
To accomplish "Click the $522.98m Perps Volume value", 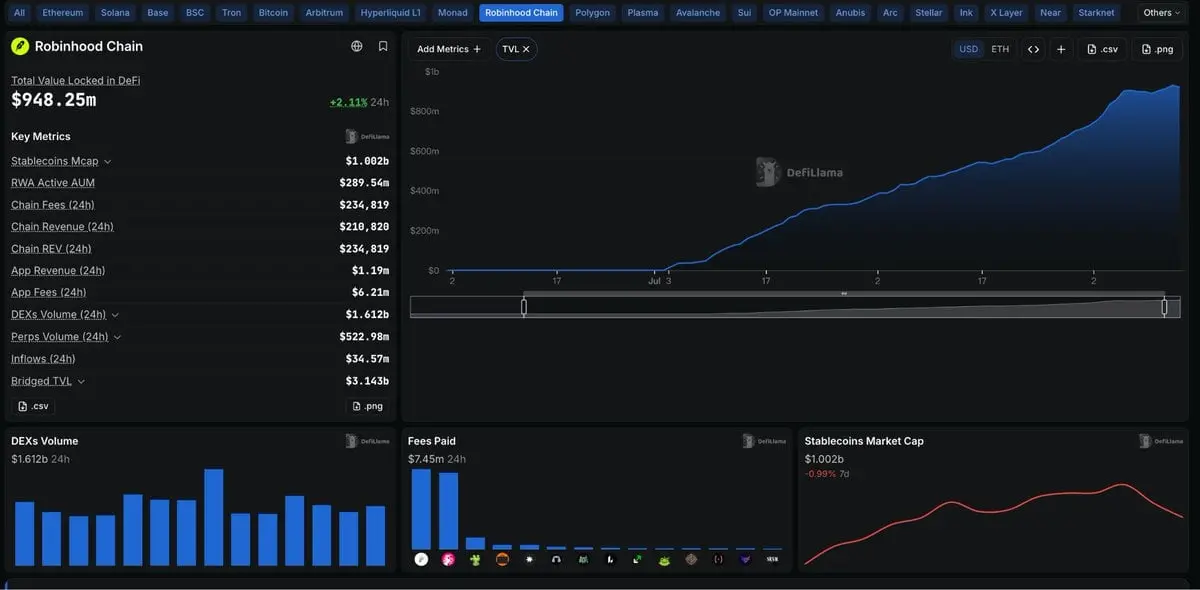I will click(364, 337).
